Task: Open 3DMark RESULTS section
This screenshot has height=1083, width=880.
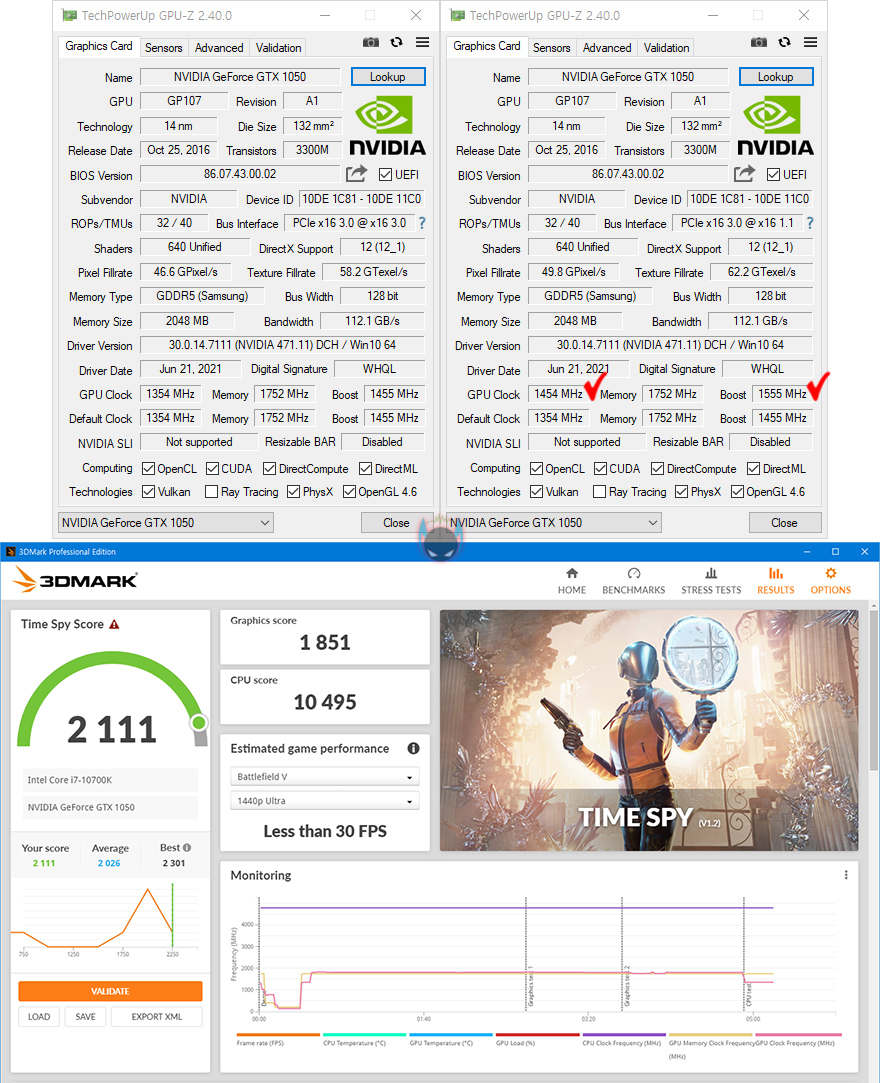Action: click(x=776, y=581)
